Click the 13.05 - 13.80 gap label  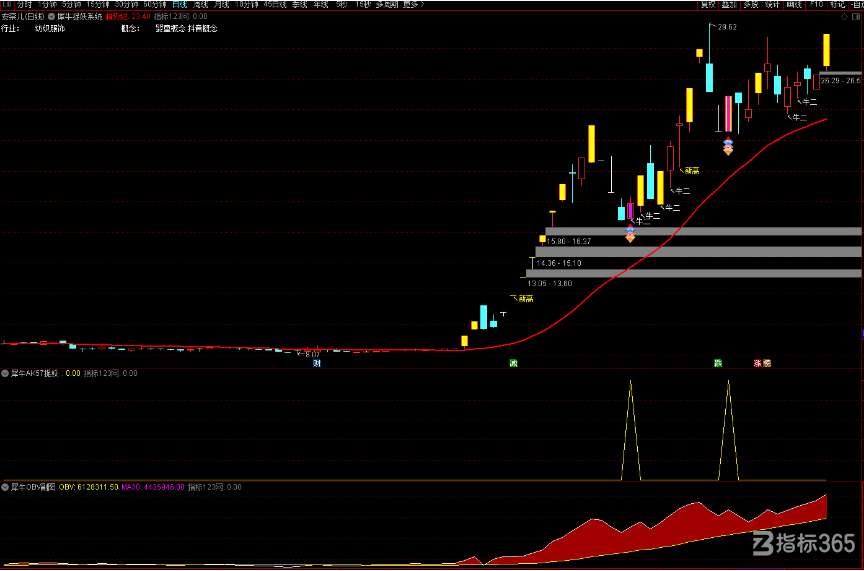pos(550,283)
